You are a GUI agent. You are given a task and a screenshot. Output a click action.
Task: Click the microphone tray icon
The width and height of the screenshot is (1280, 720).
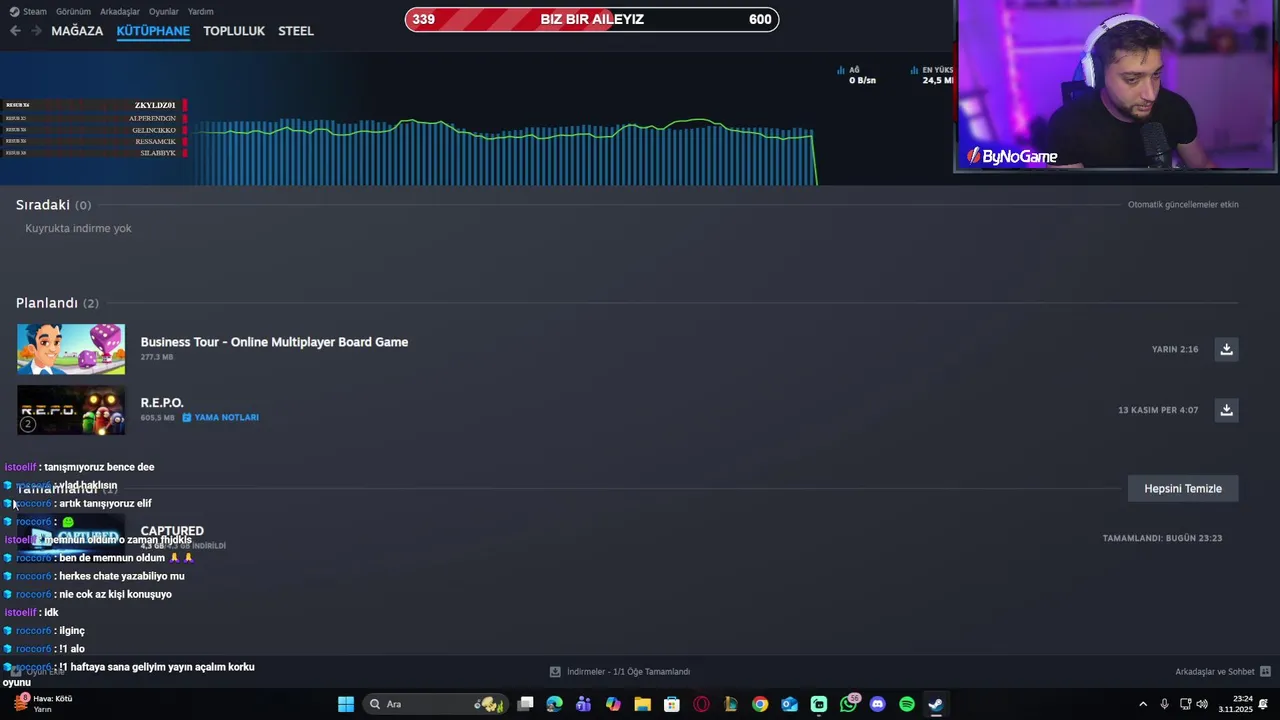point(1164,704)
